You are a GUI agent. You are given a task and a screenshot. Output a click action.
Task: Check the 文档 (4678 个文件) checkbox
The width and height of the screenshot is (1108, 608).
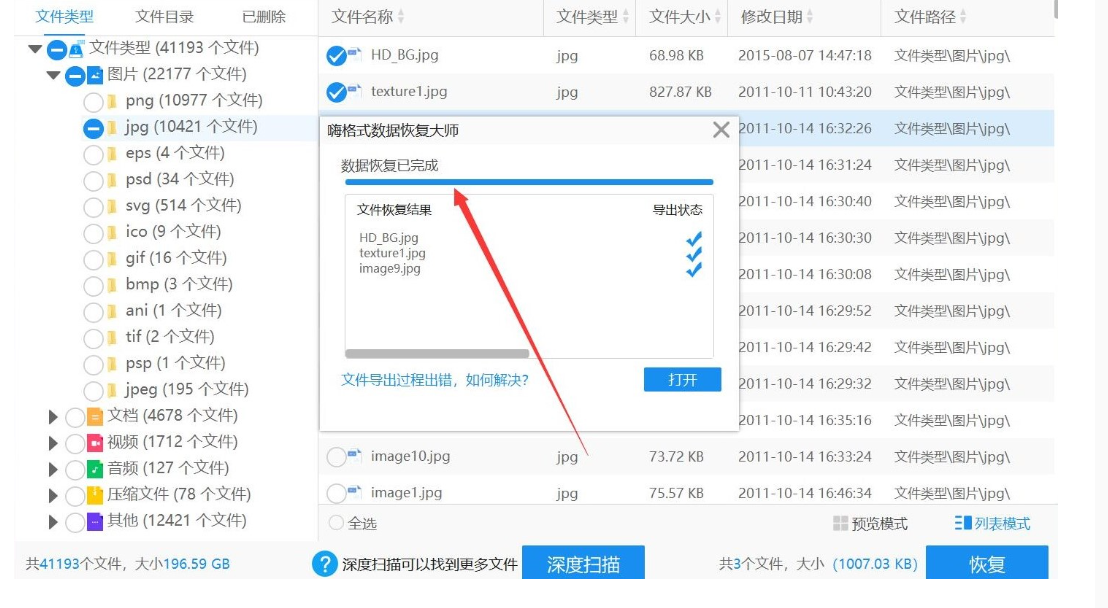click(x=75, y=417)
